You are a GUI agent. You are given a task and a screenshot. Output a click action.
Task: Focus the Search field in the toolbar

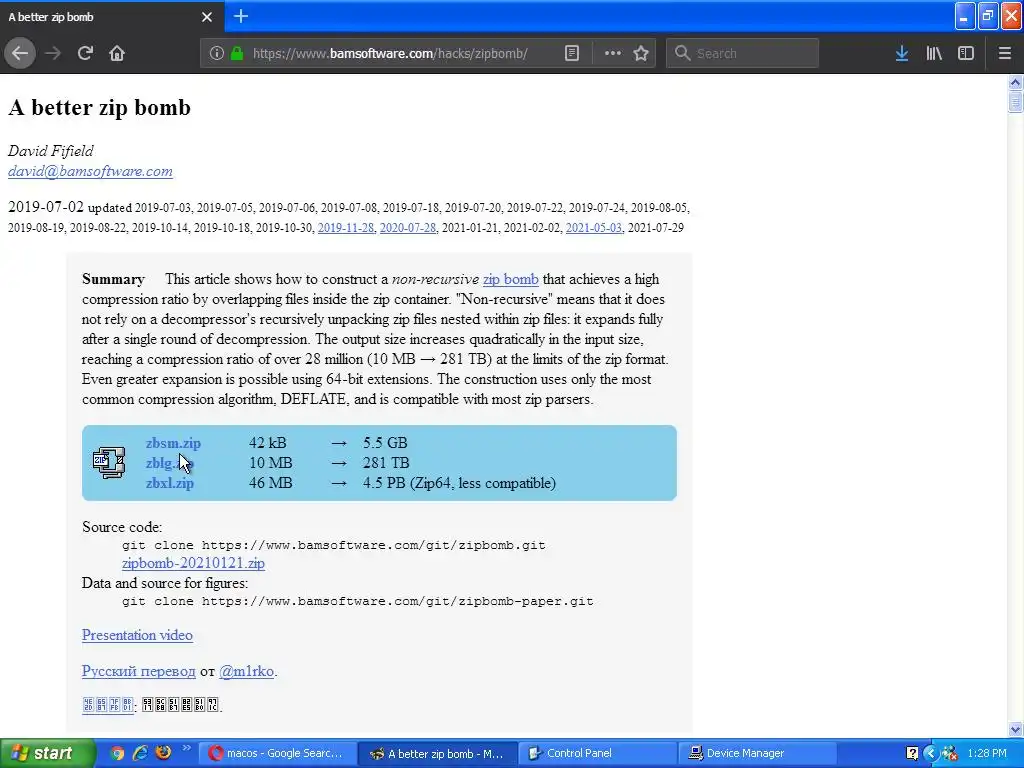pyautogui.click(x=742, y=53)
